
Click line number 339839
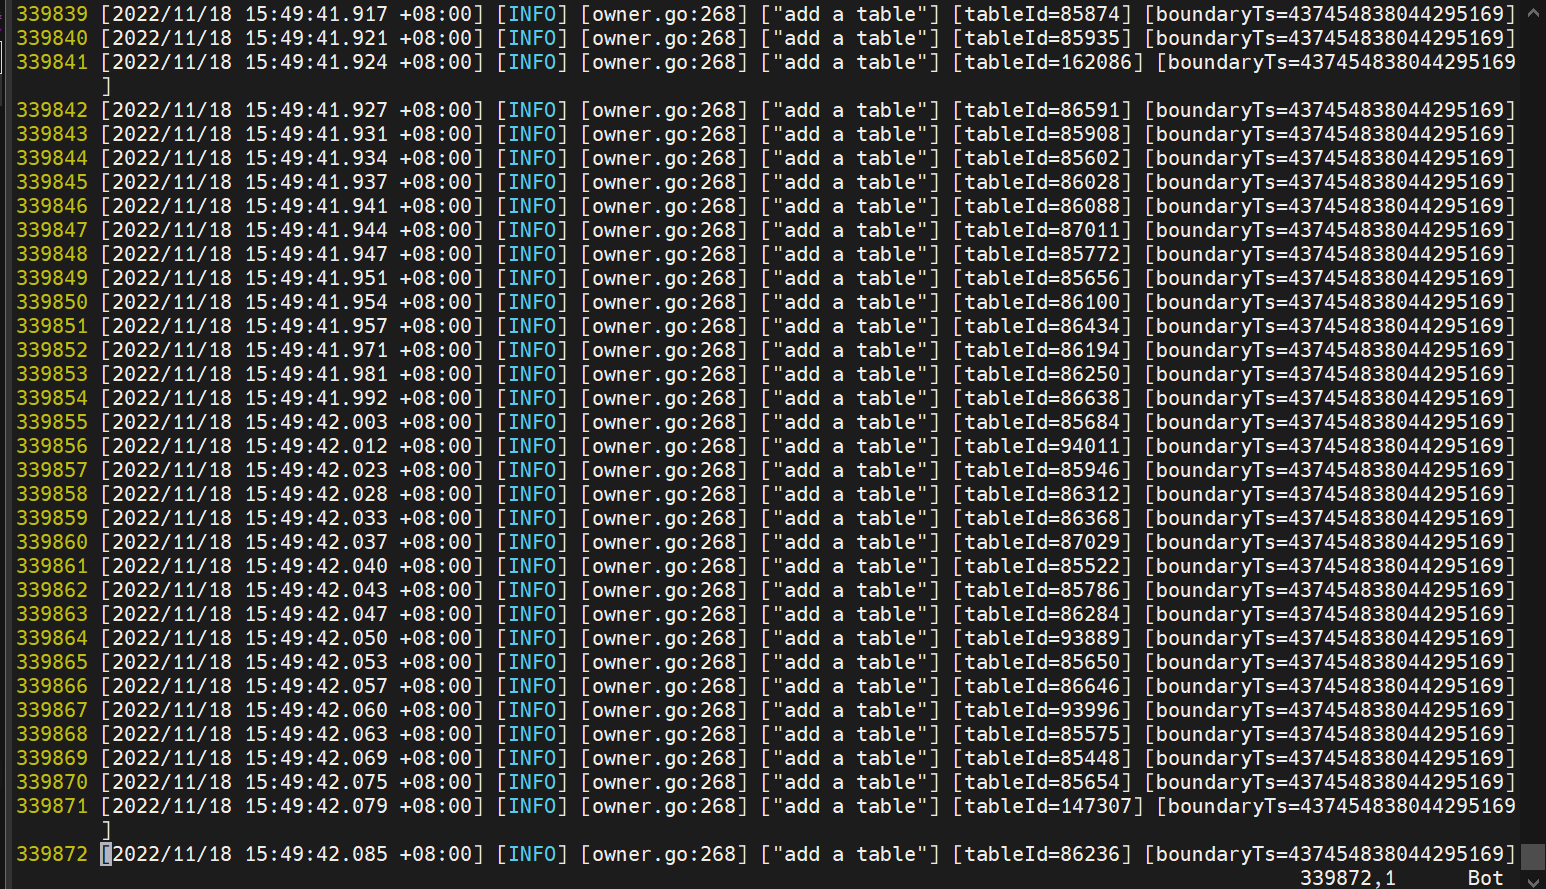(52, 14)
